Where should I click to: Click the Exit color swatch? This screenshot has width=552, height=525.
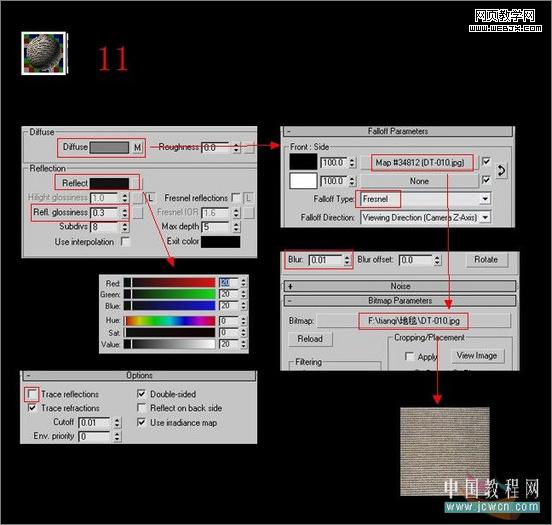pos(220,242)
